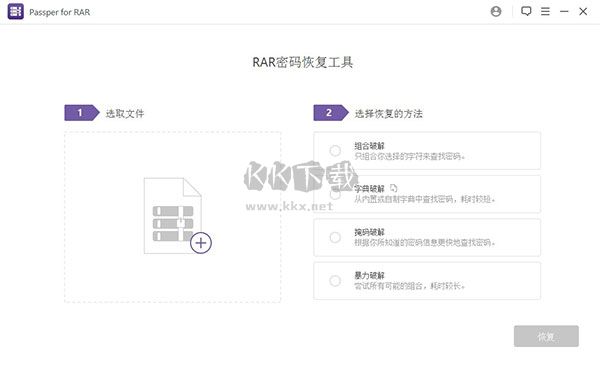Minimize the Passper window
The height and width of the screenshot is (366, 600).
pyautogui.click(x=564, y=11)
